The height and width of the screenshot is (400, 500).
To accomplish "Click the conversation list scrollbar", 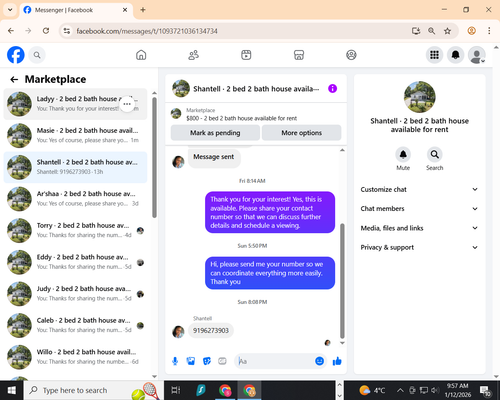I will (x=154, y=157).
